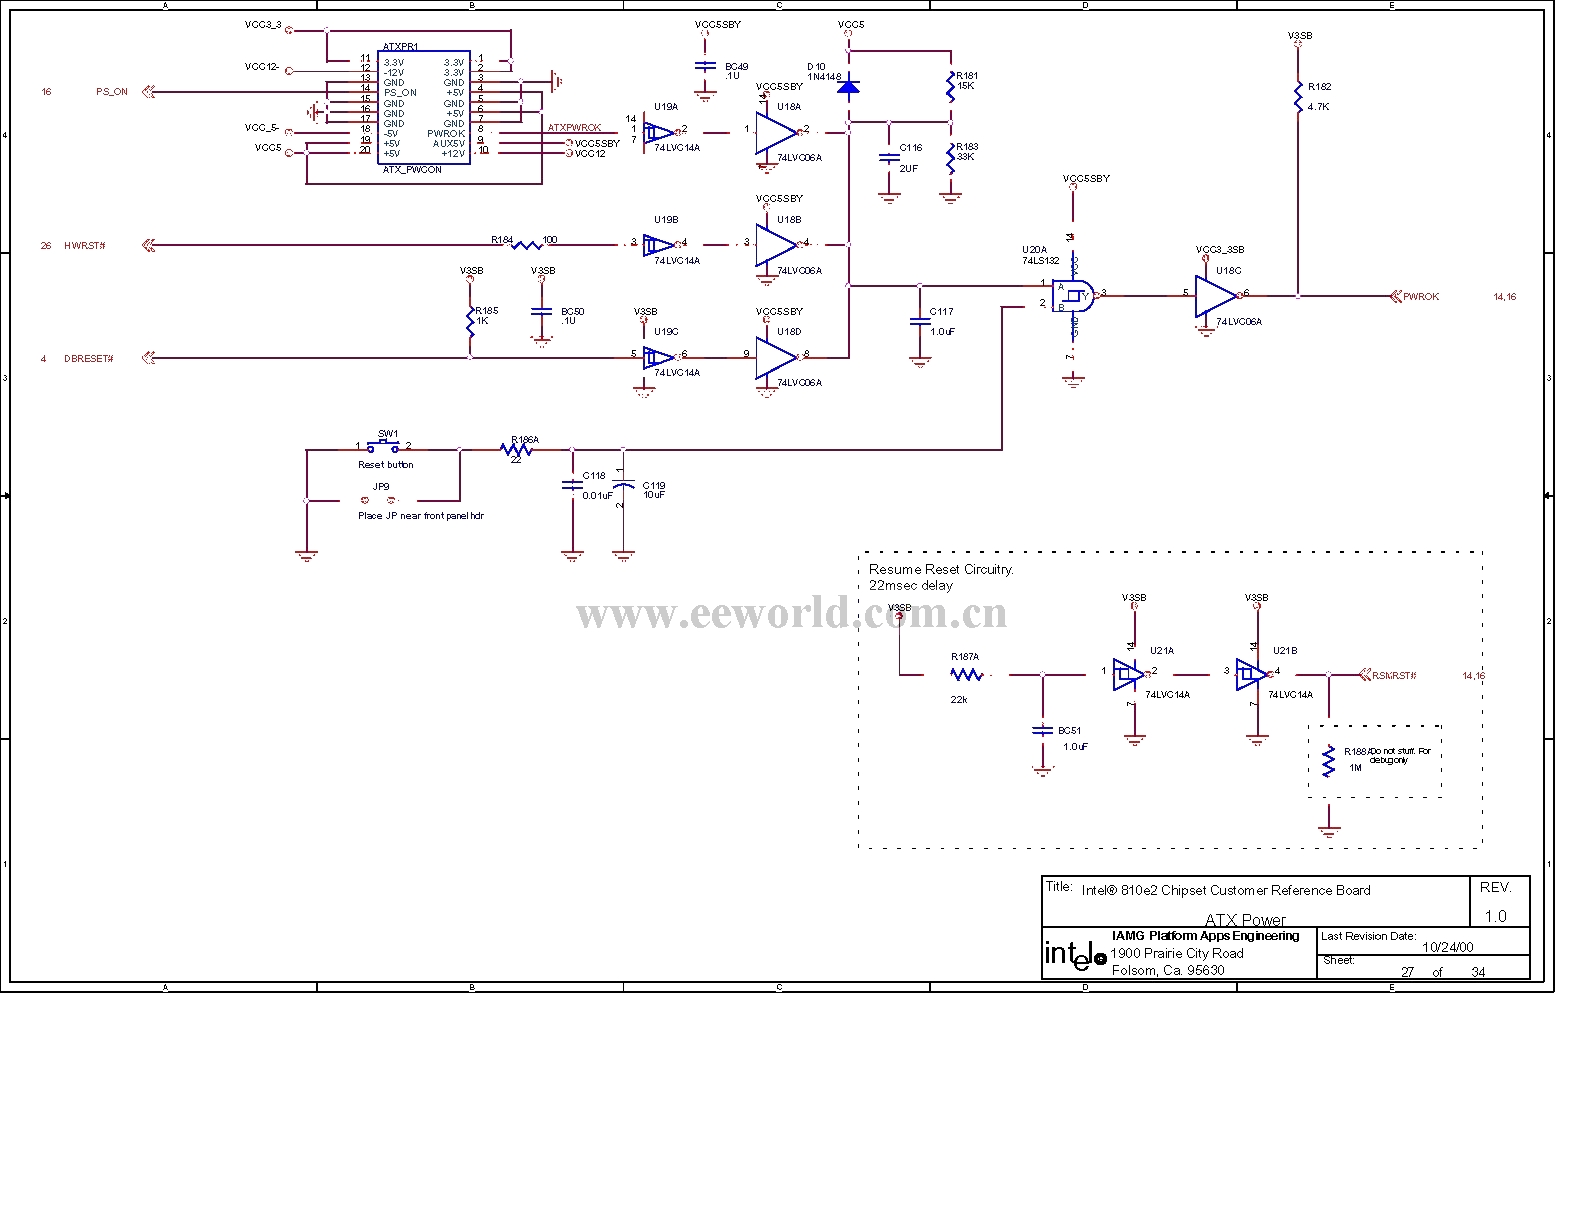Click the BC51 1.0uF capacitor symbol

[x=1042, y=730]
